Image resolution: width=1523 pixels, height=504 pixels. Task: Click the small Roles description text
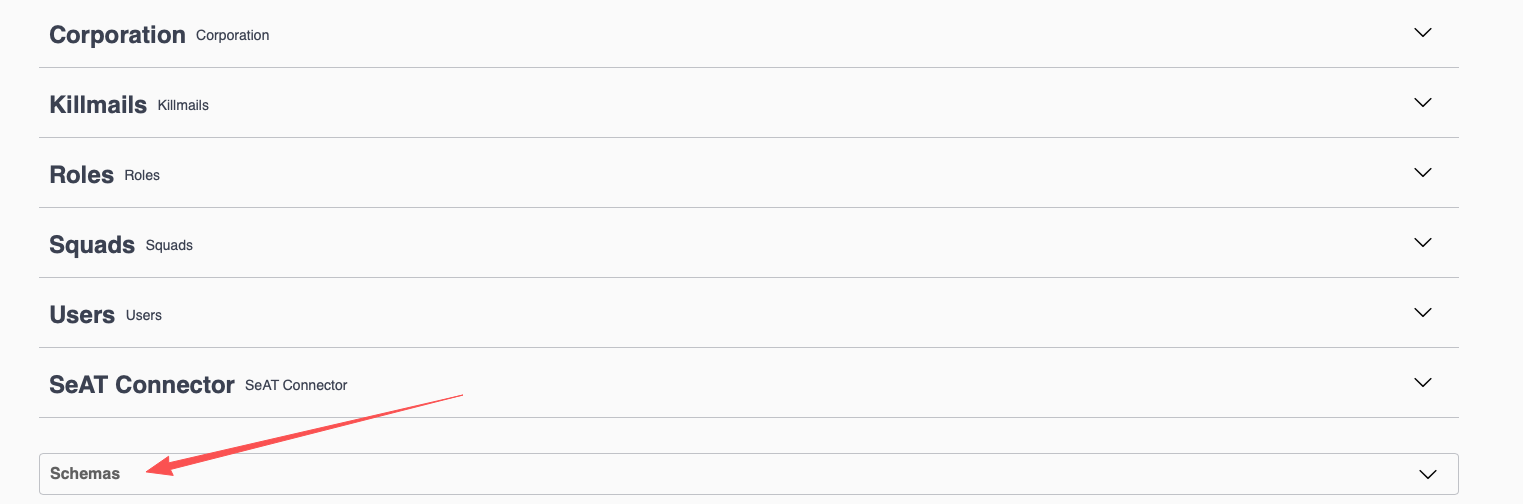click(142, 175)
